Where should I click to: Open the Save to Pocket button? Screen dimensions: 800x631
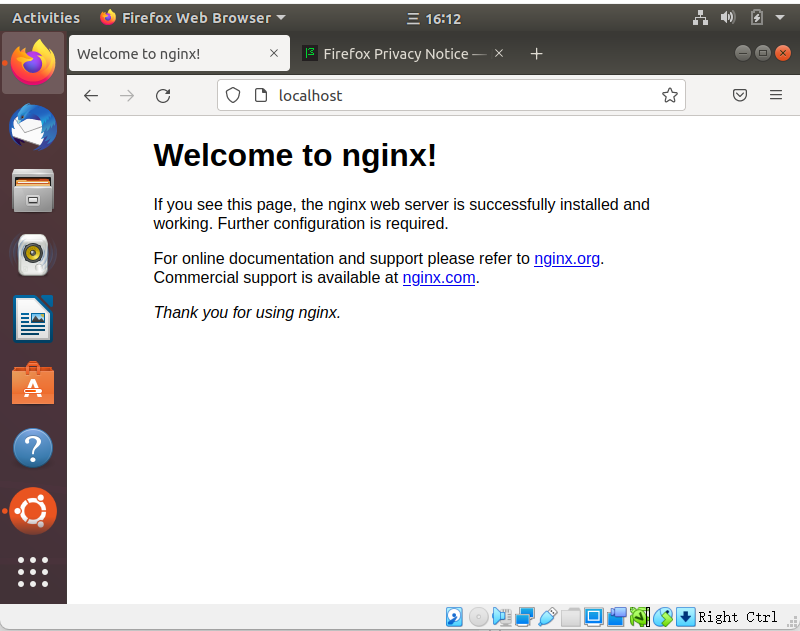click(x=740, y=95)
